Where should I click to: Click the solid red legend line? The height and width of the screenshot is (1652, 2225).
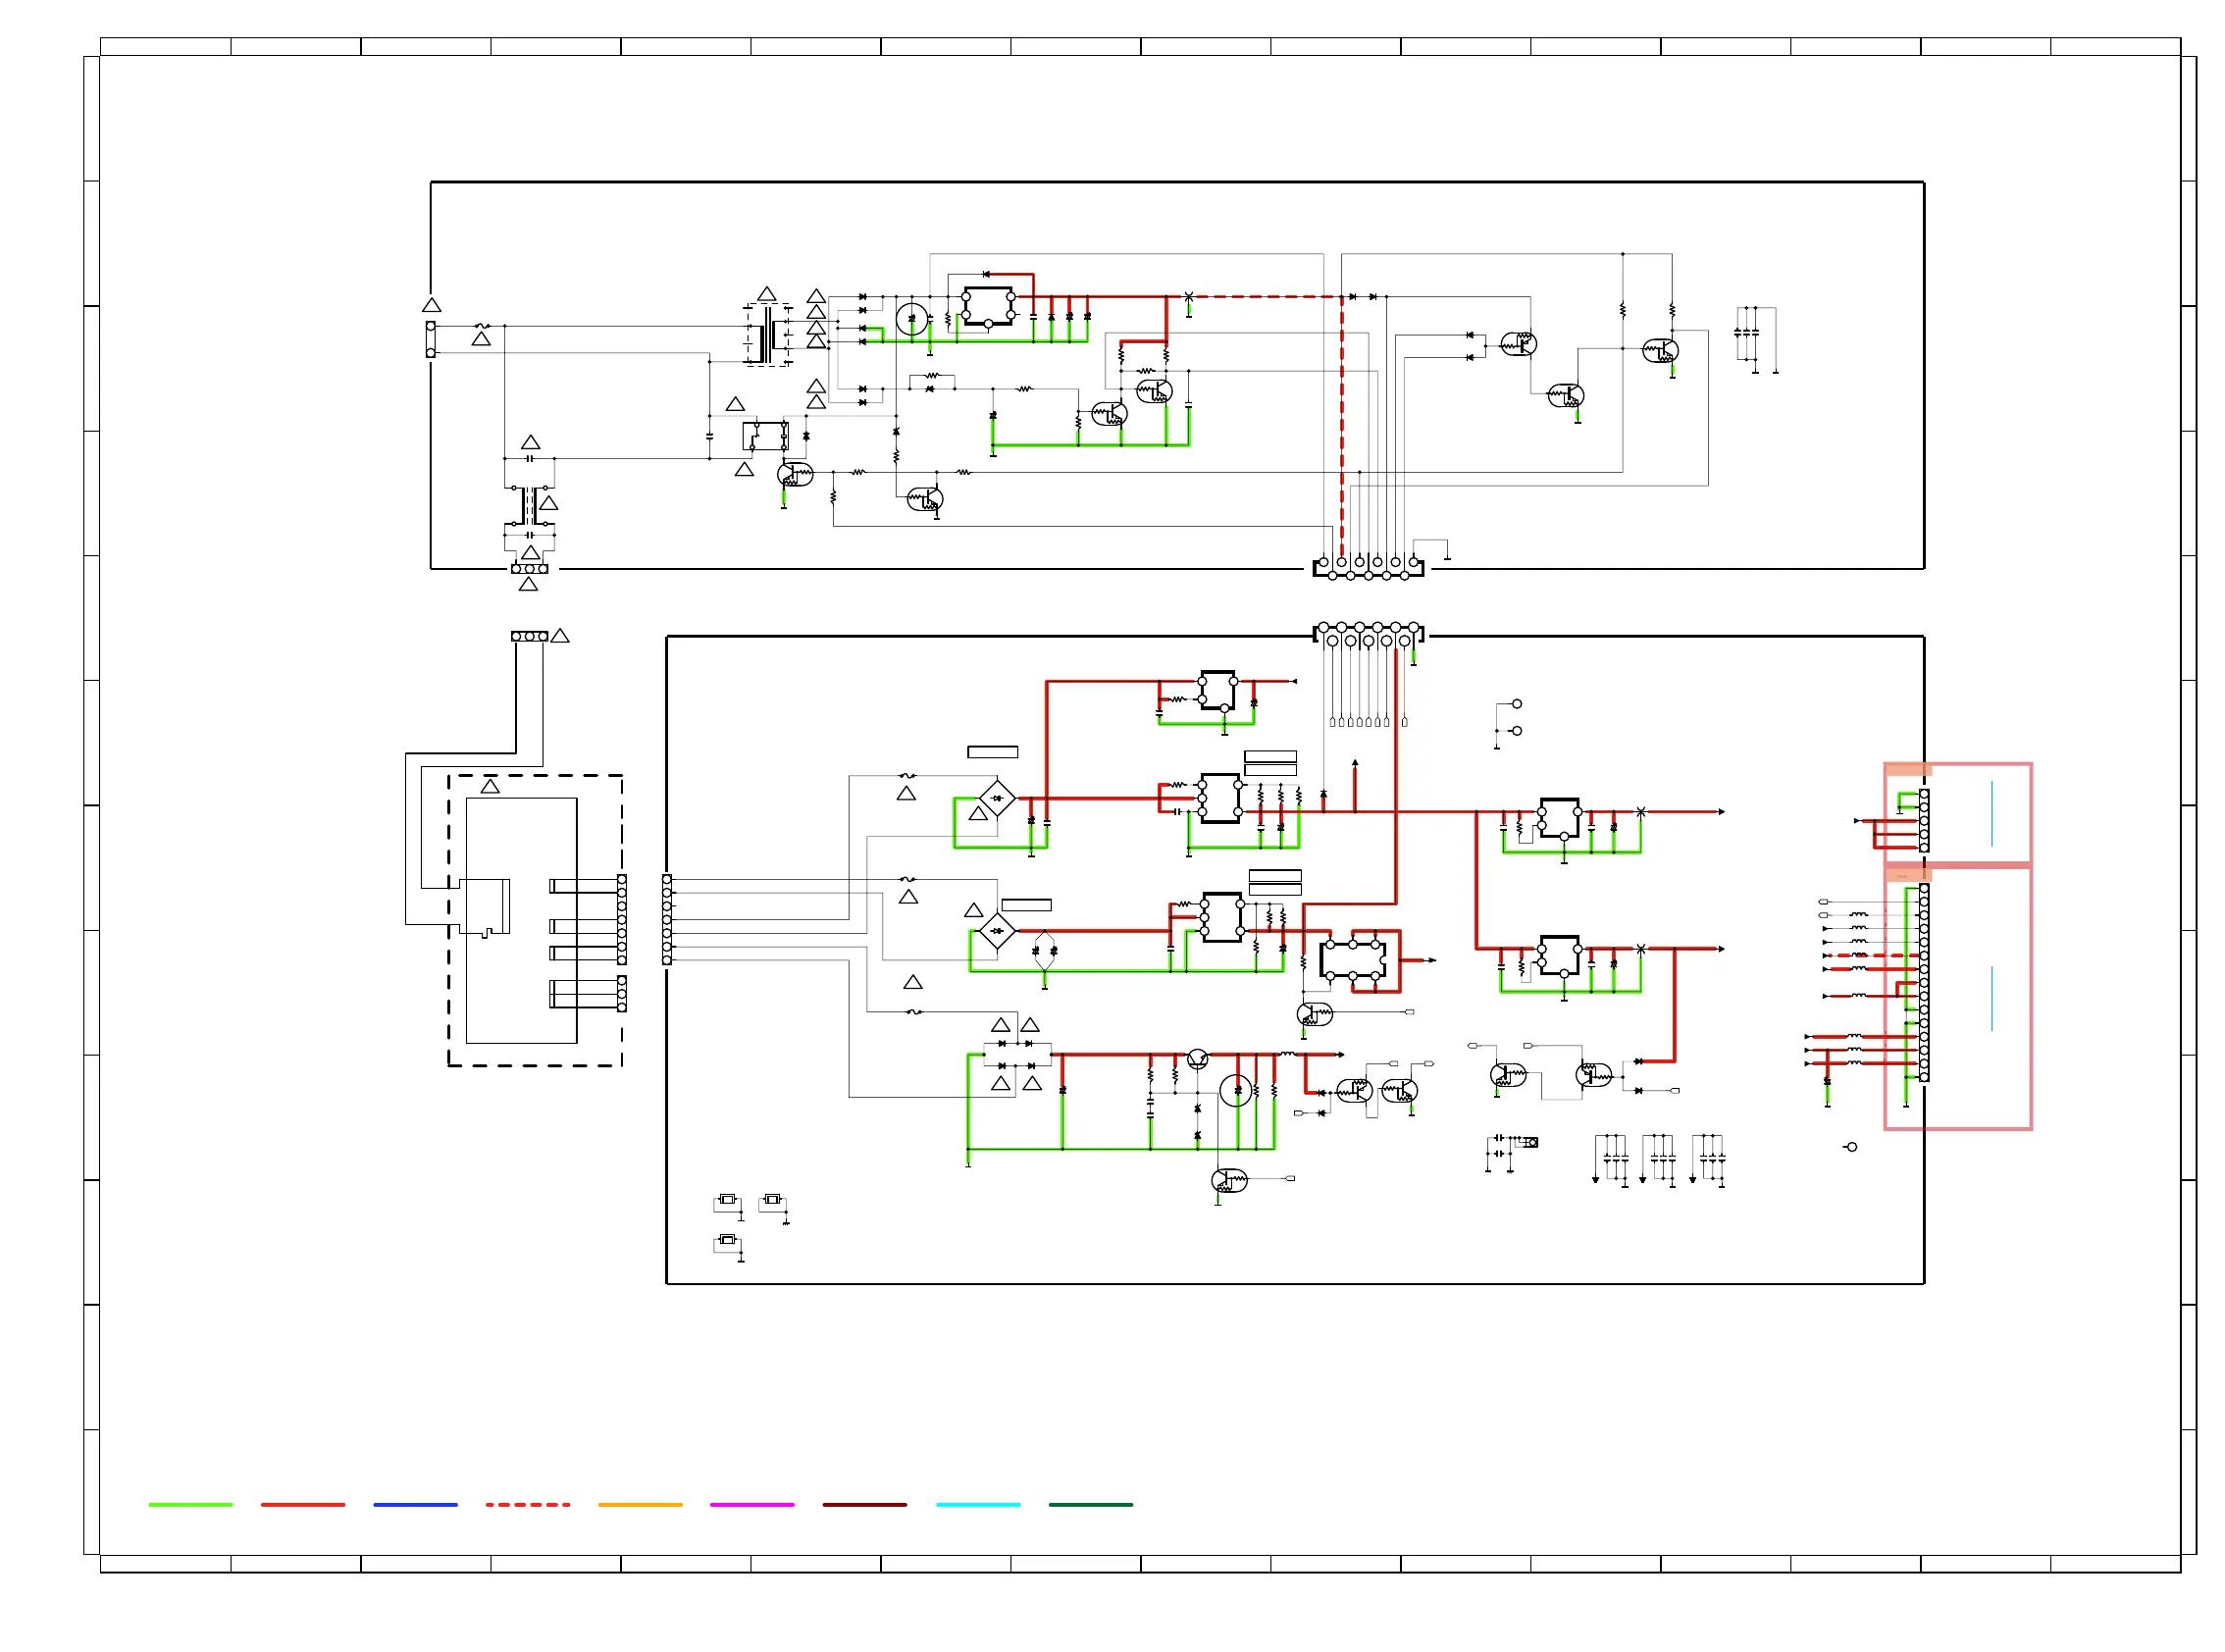click(x=302, y=1504)
